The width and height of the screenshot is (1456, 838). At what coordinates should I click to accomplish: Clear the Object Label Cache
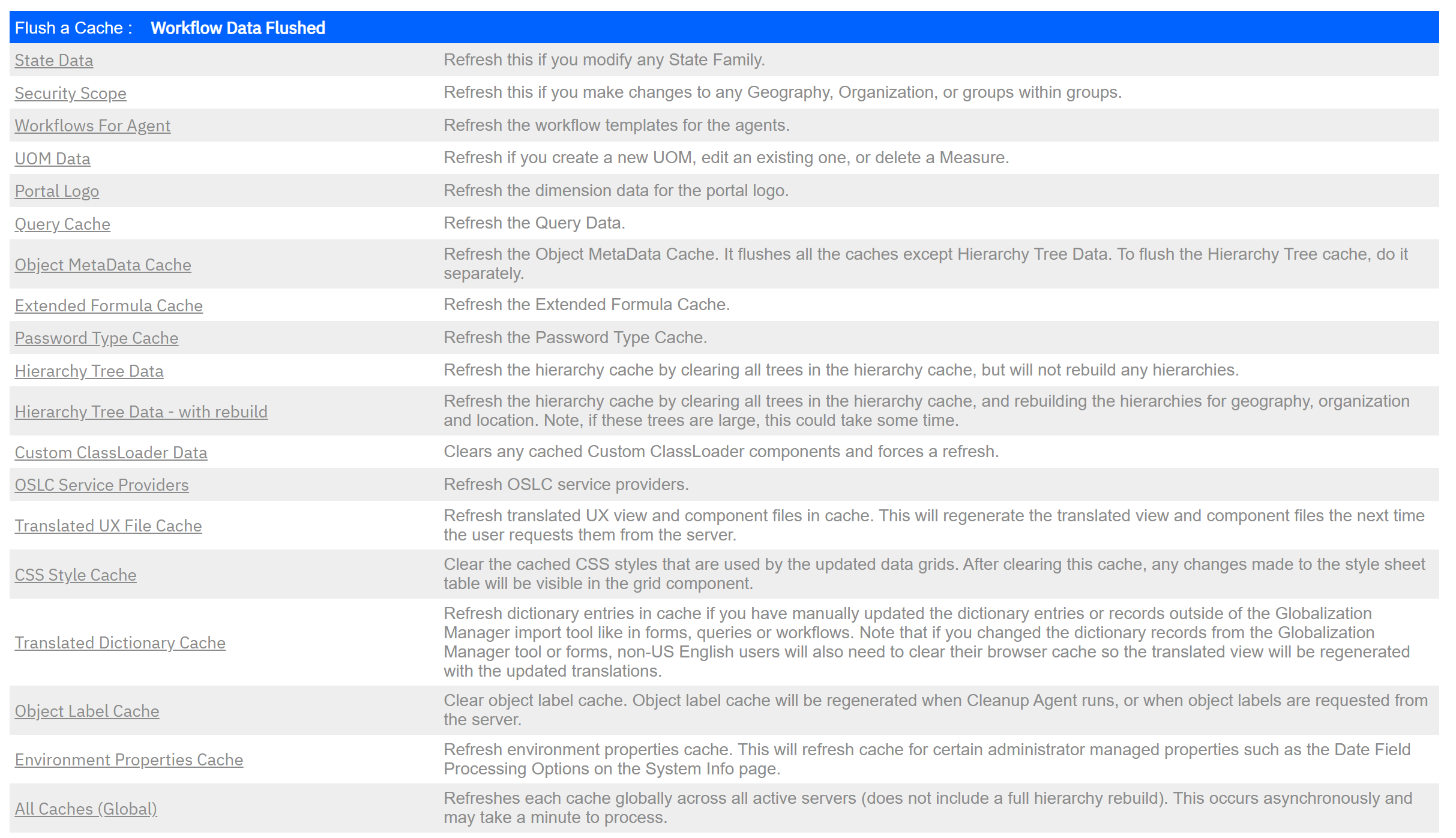pyautogui.click(x=87, y=711)
